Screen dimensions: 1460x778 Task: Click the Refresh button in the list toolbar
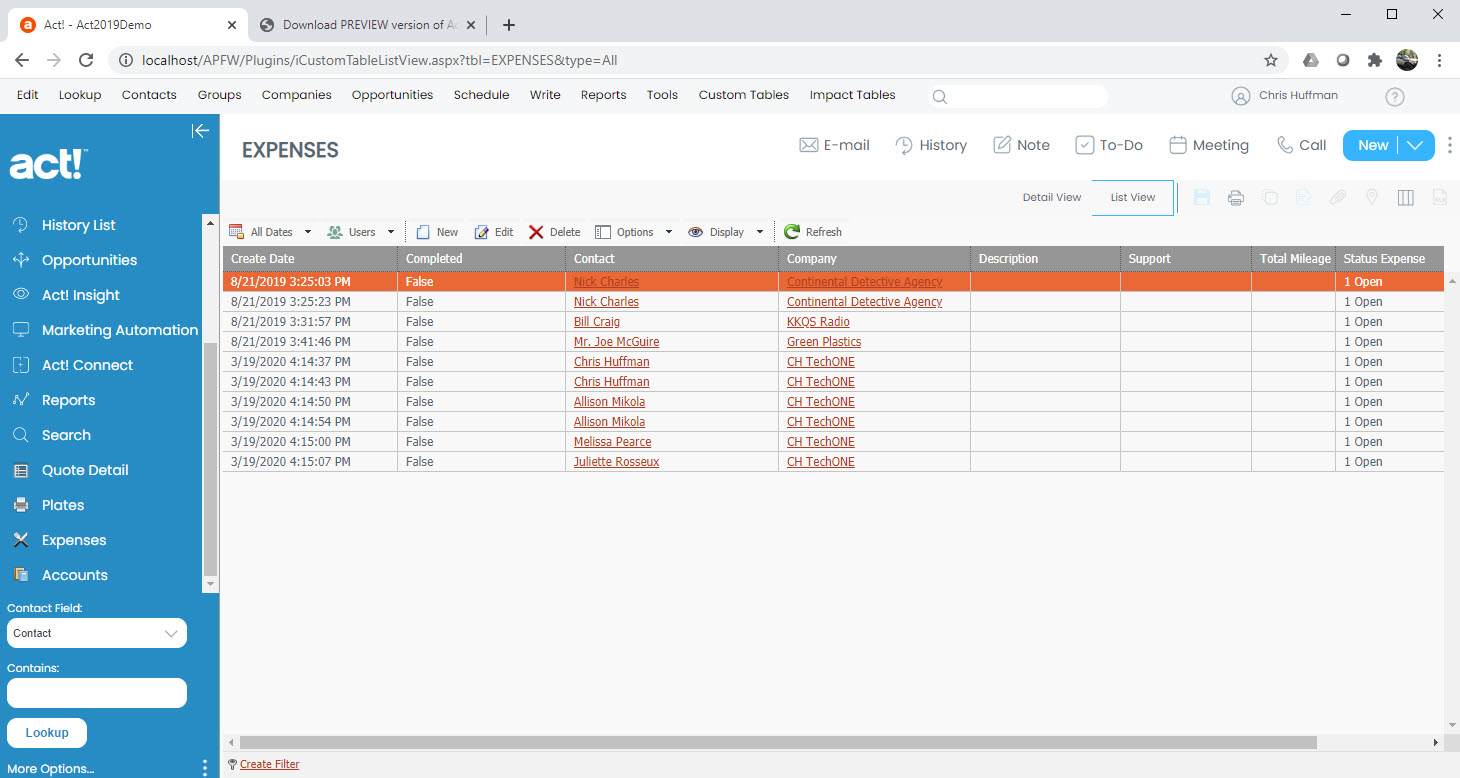(813, 232)
